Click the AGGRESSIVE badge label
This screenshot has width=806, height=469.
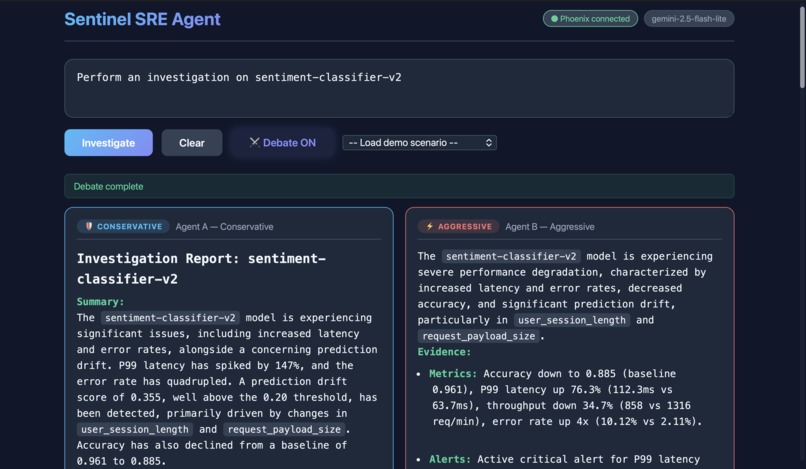pyautogui.click(x=458, y=226)
